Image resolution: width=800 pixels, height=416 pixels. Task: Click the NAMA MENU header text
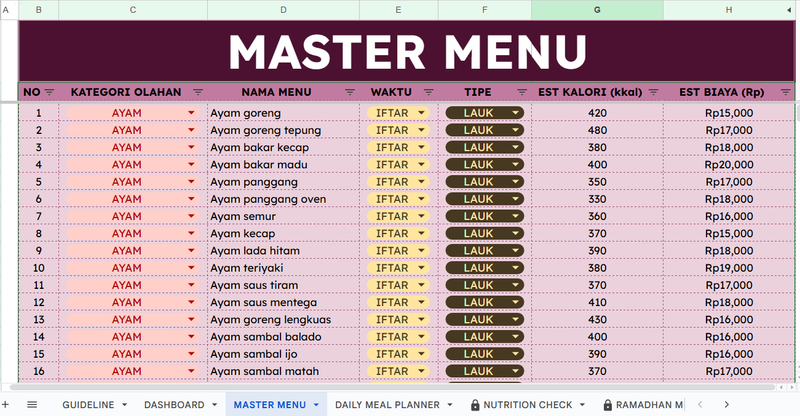click(x=276, y=92)
